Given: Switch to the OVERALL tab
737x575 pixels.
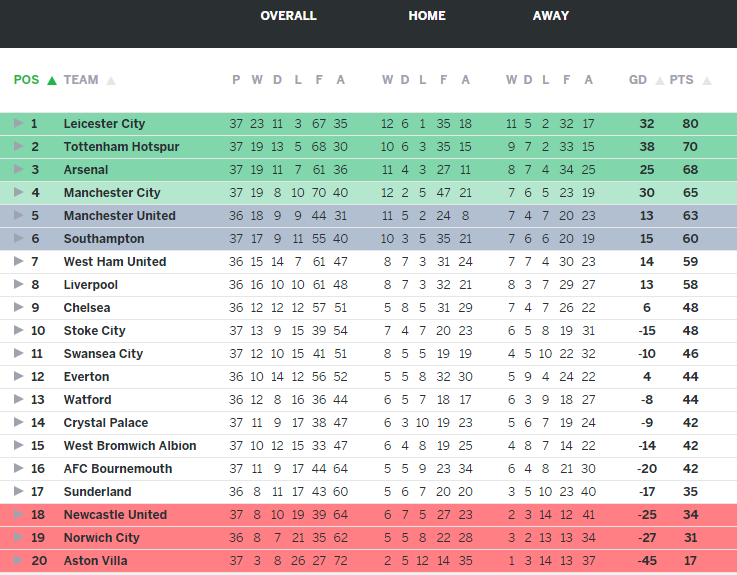Looking at the screenshot, I should [x=288, y=16].
